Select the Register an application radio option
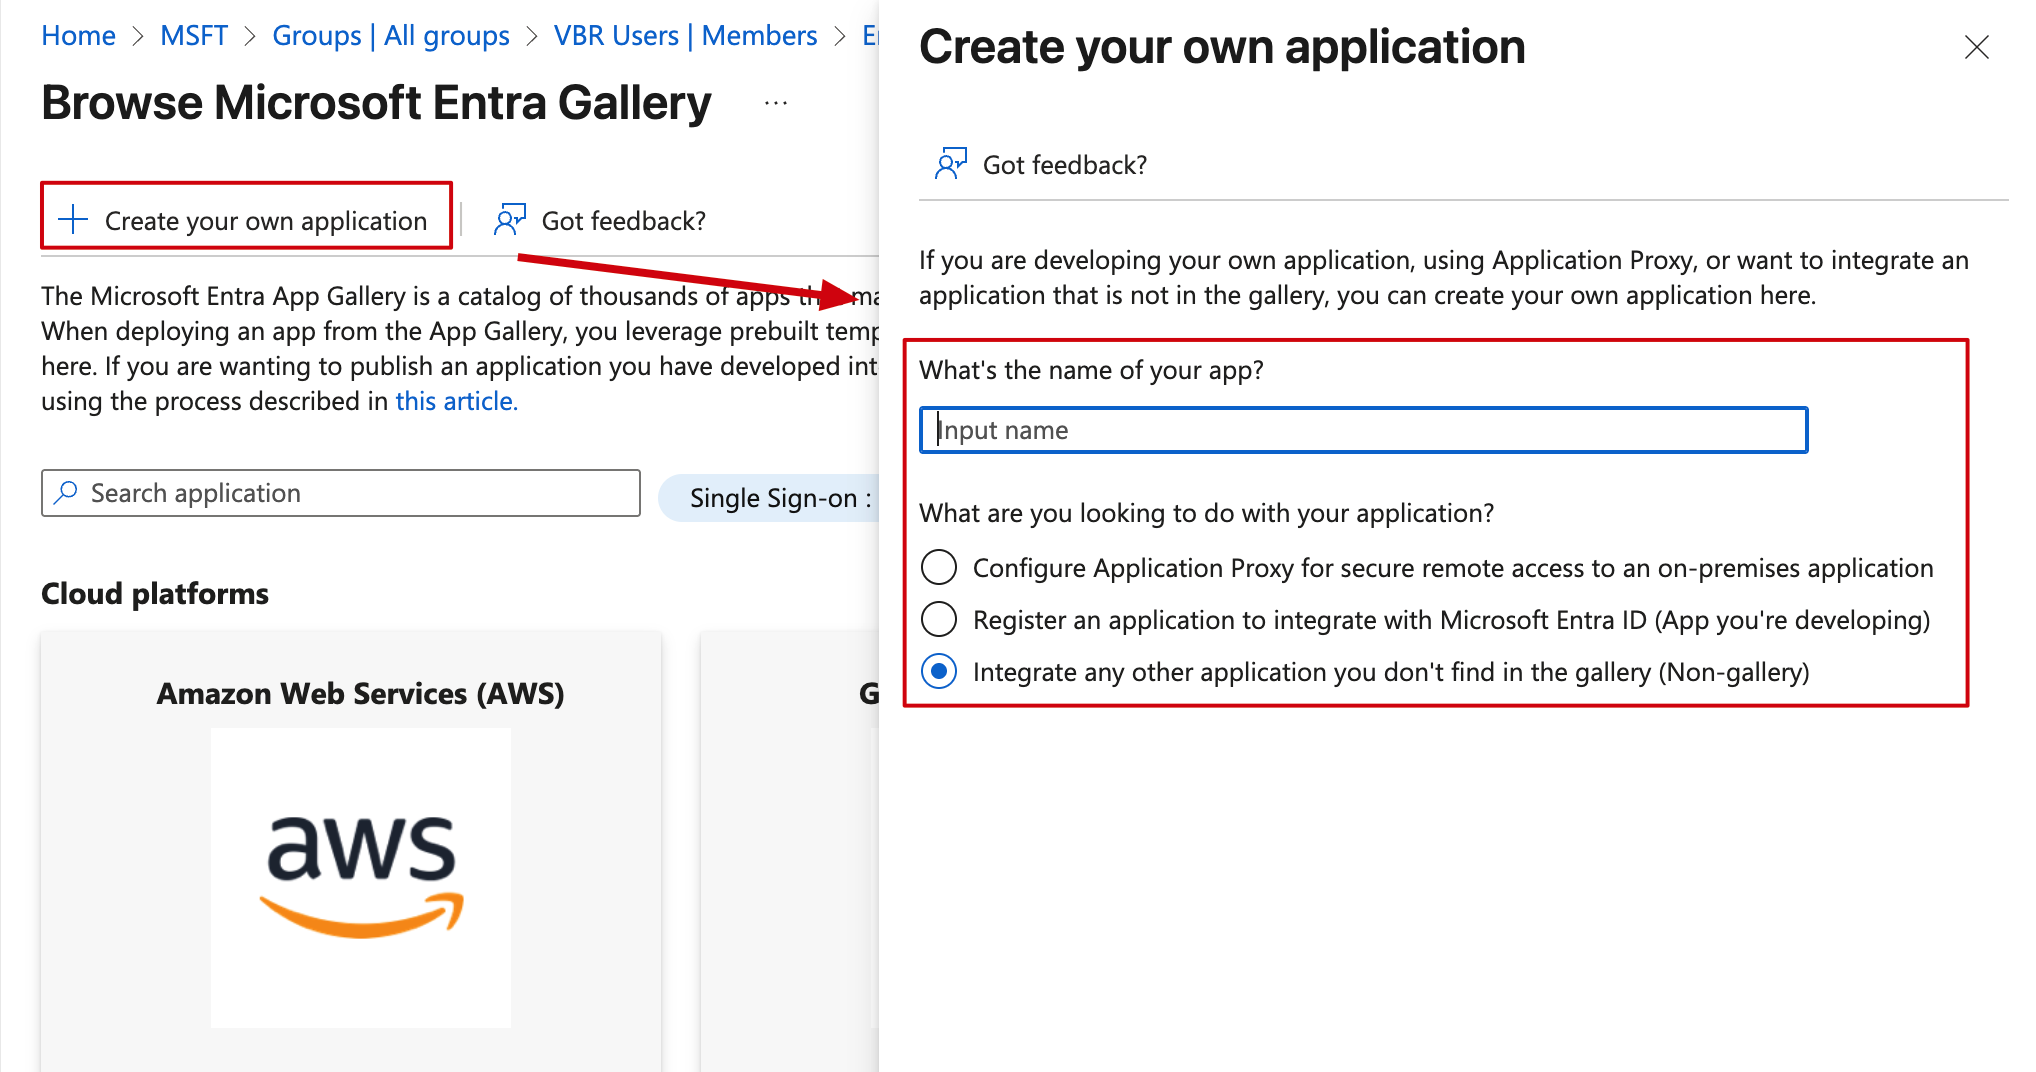This screenshot has height=1072, width=2036. click(939, 619)
